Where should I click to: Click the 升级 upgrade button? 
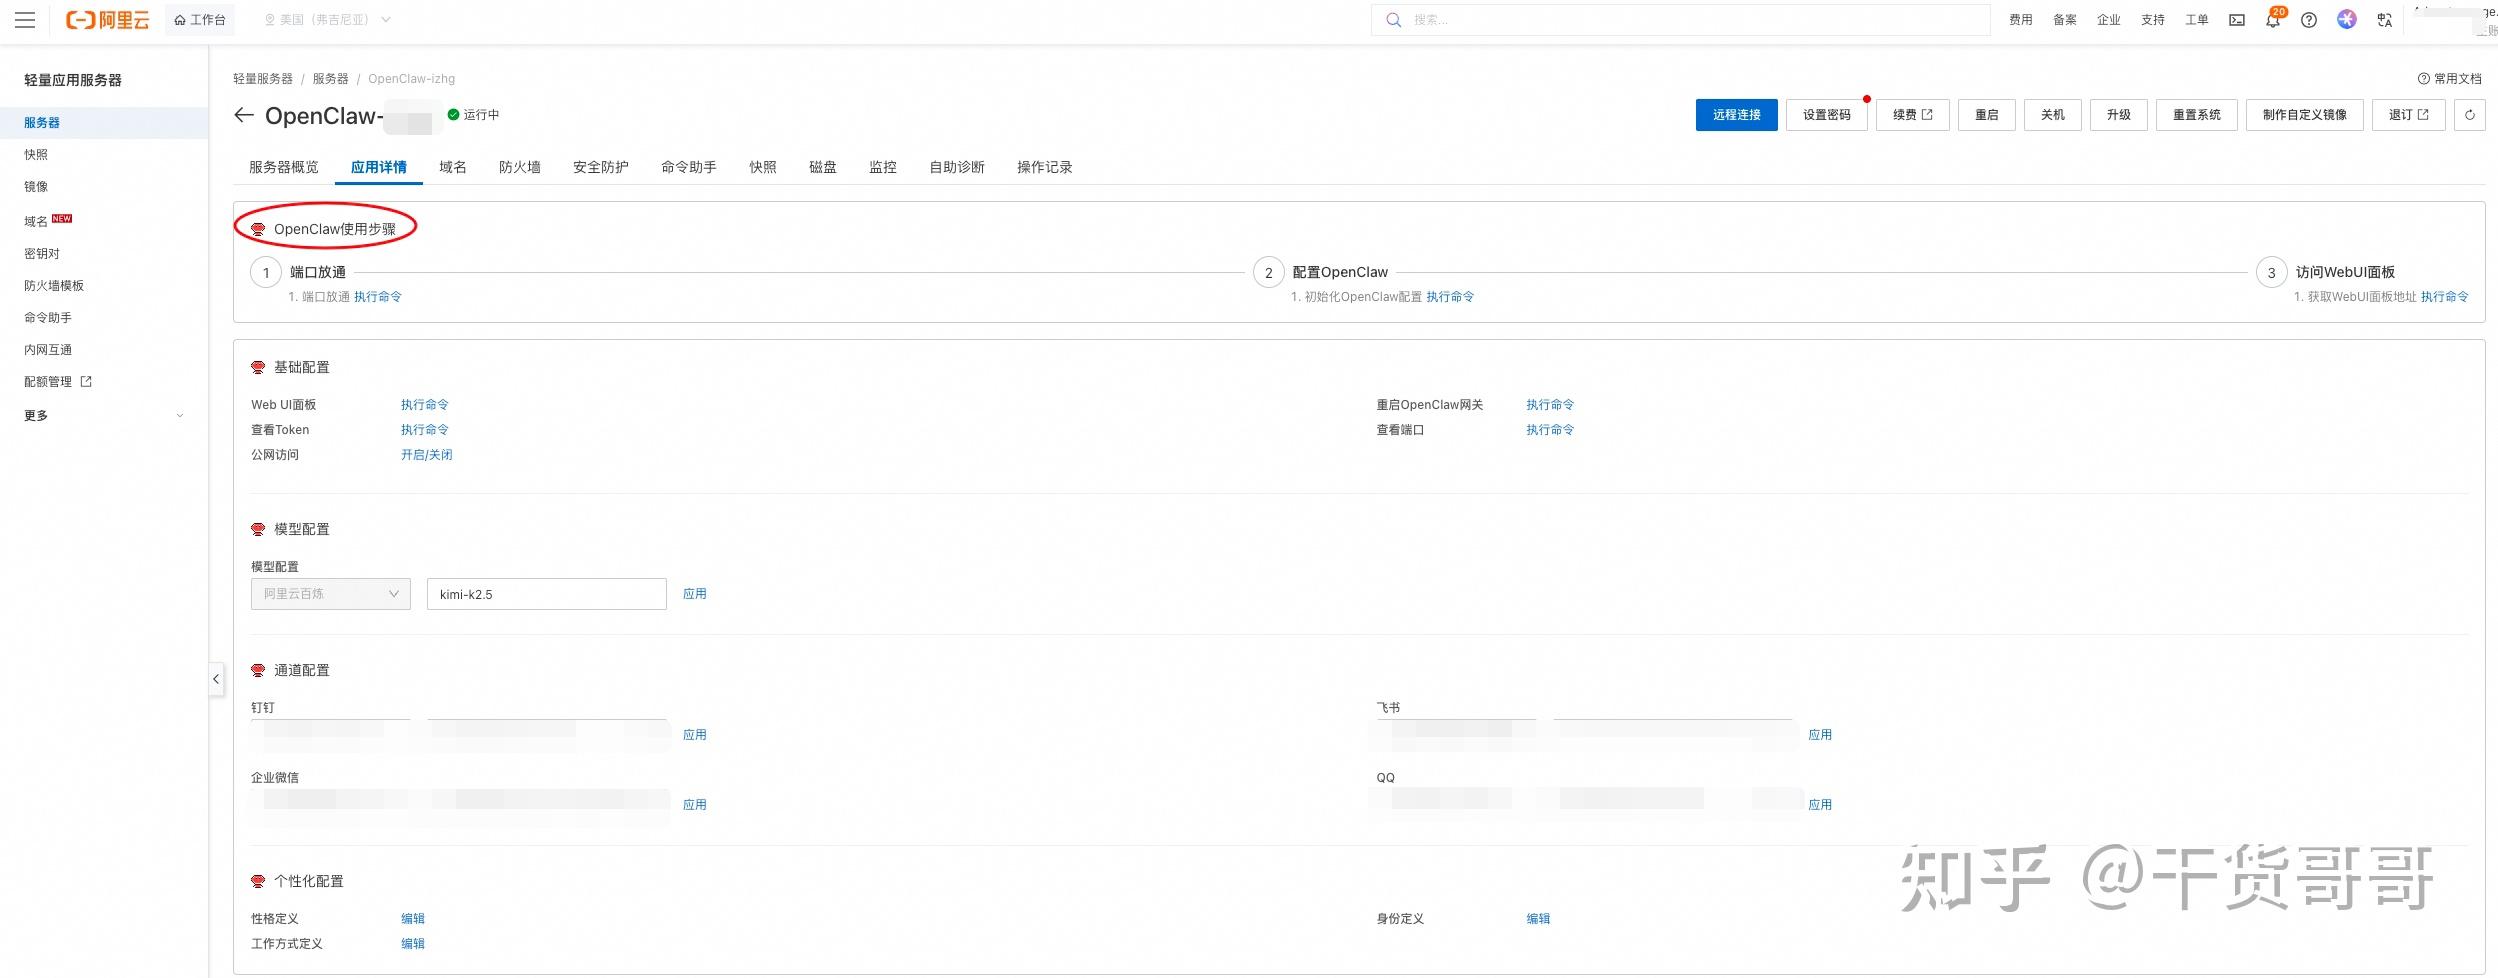tap(2119, 115)
